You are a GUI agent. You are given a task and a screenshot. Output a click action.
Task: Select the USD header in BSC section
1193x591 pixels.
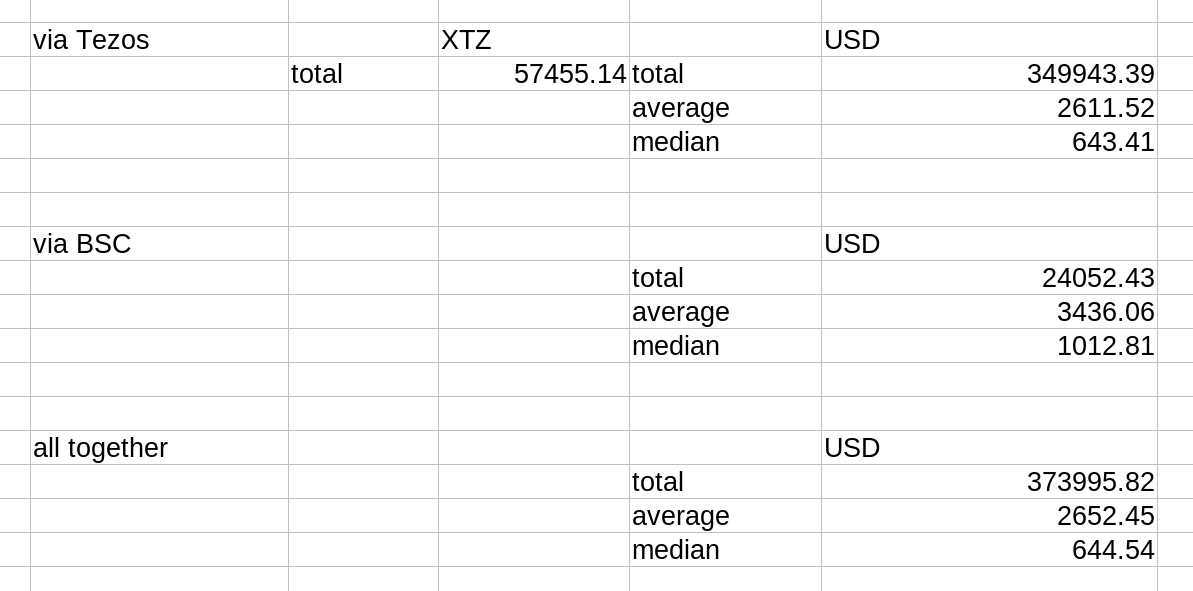coord(989,243)
